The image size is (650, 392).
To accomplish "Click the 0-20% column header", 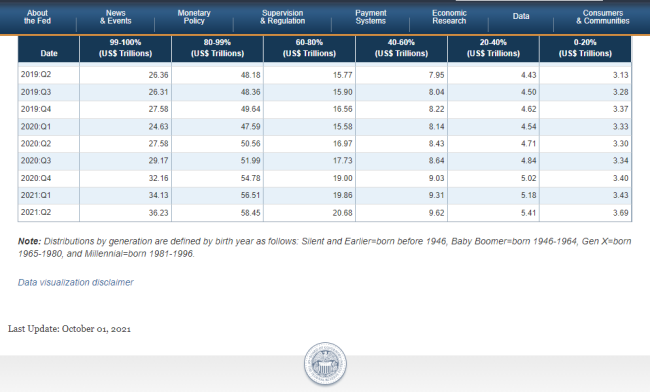I will [585, 49].
